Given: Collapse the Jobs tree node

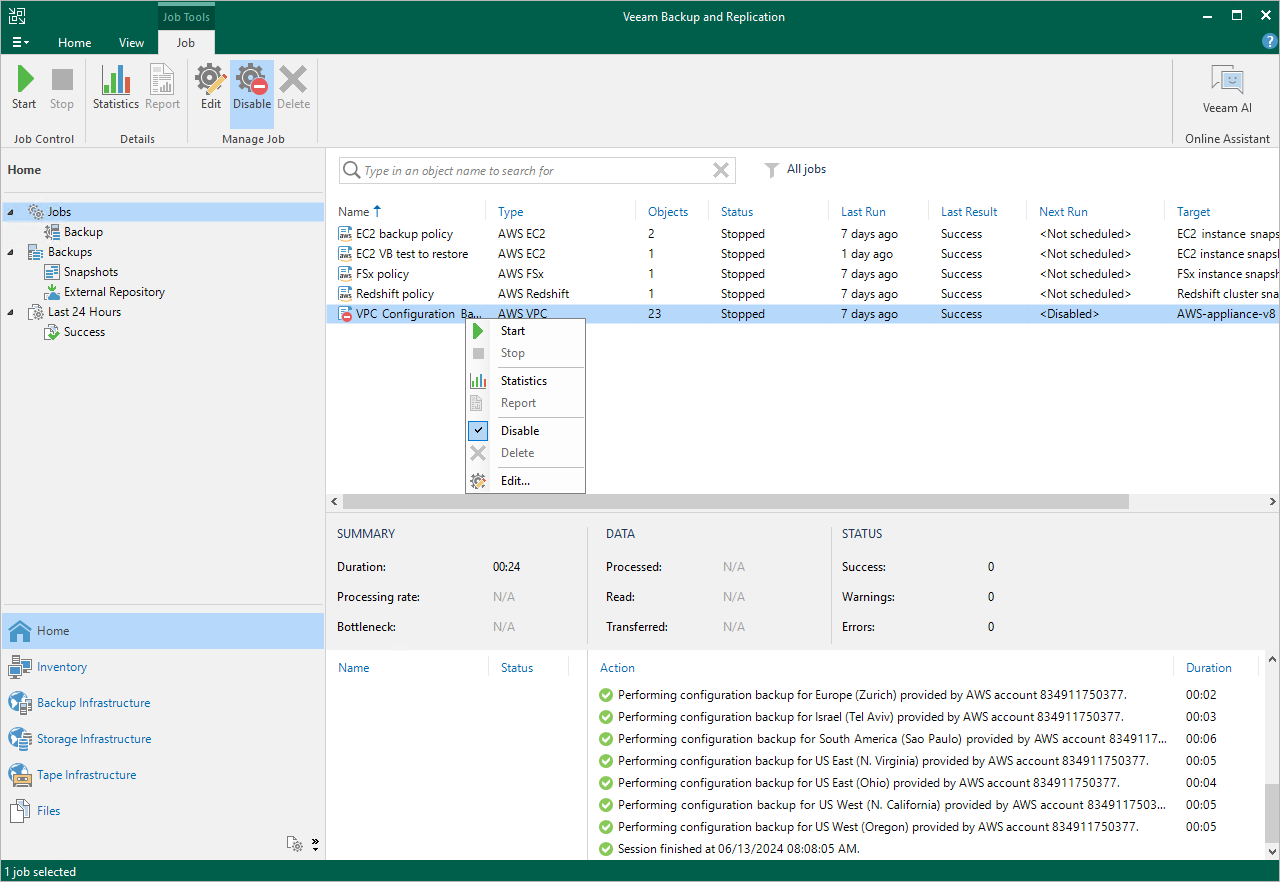Looking at the screenshot, I should [x=11, y=212].
